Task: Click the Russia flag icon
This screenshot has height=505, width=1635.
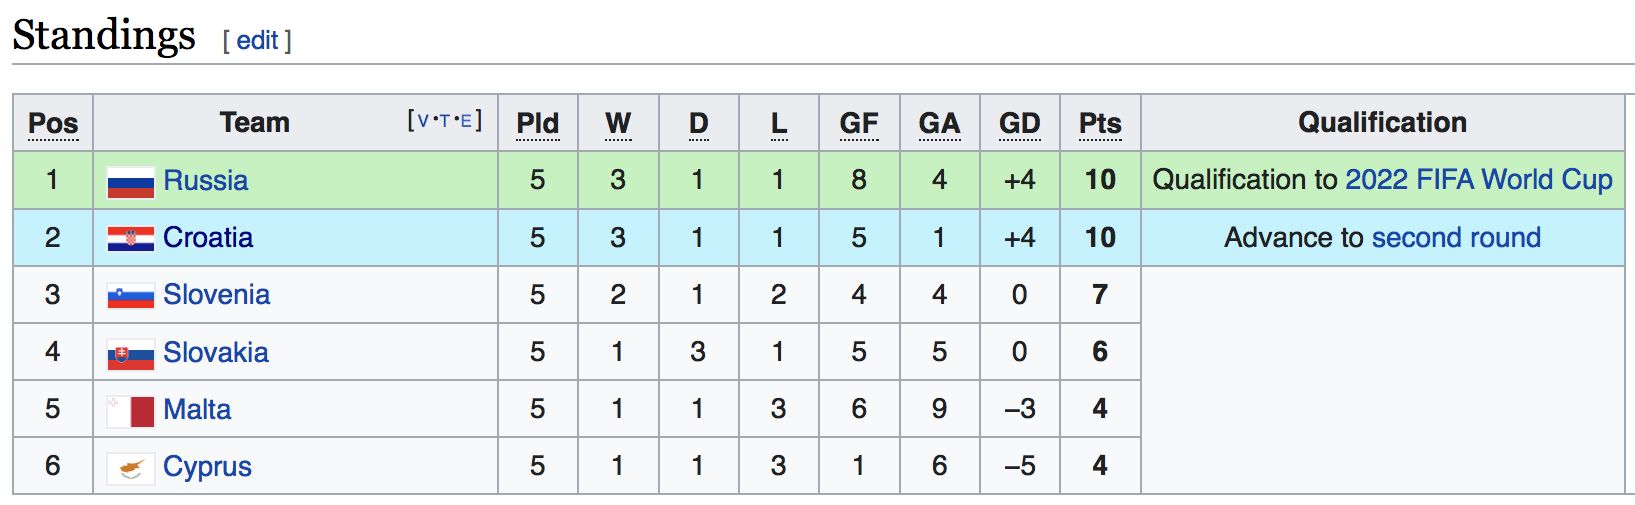Action: (x=131, y=182)
